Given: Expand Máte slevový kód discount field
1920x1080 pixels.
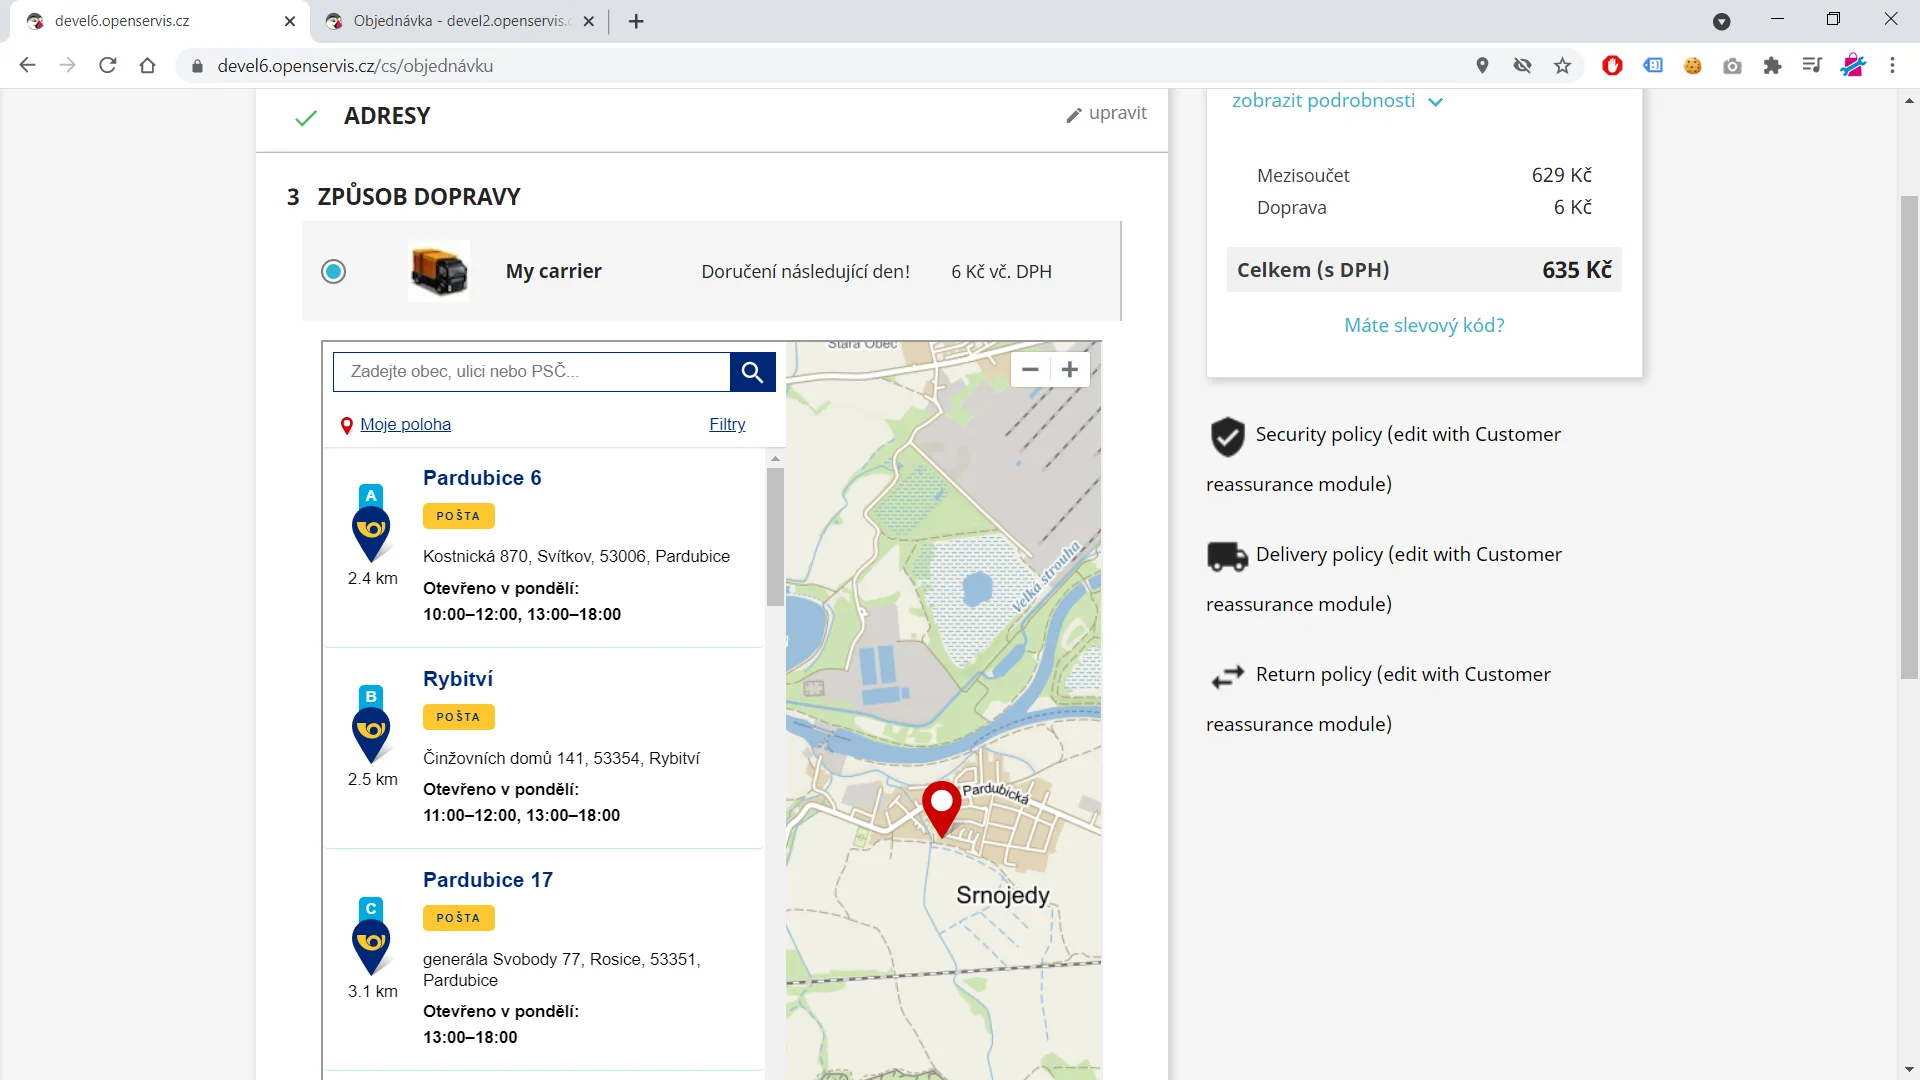Looking at the screenshot, I should click(x=1423, y=325).
